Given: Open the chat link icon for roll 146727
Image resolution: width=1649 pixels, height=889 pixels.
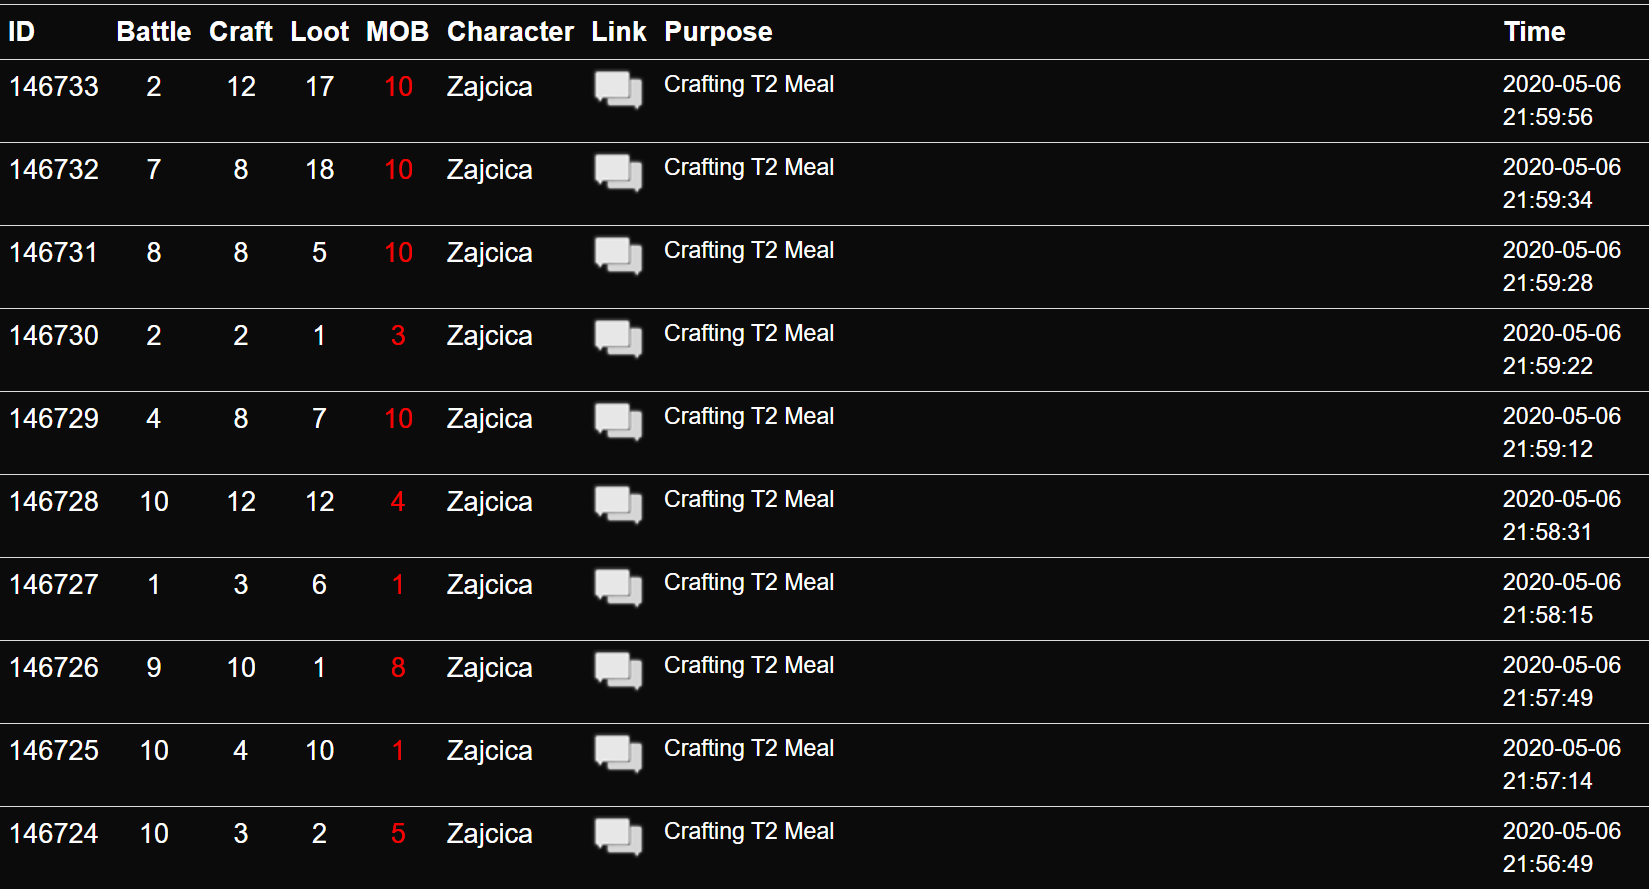Looking at the screenshot, I should (618, 587).
